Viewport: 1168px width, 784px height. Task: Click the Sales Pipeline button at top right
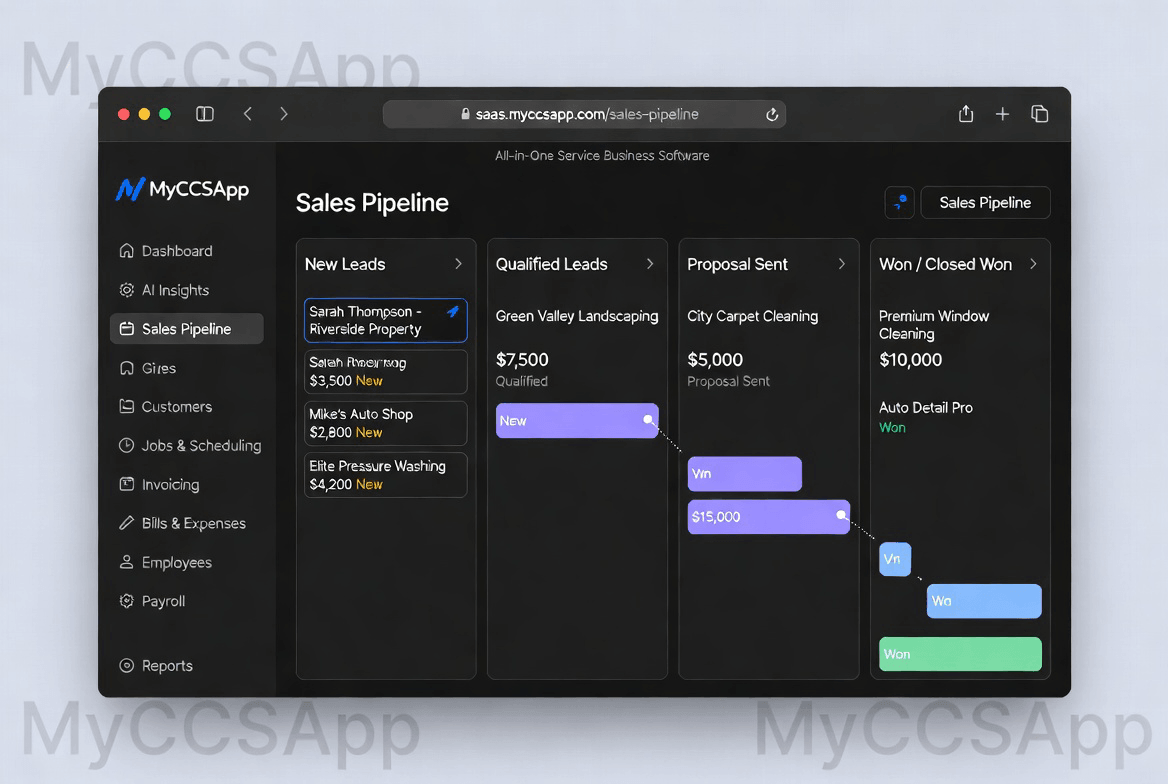[986, 203]
